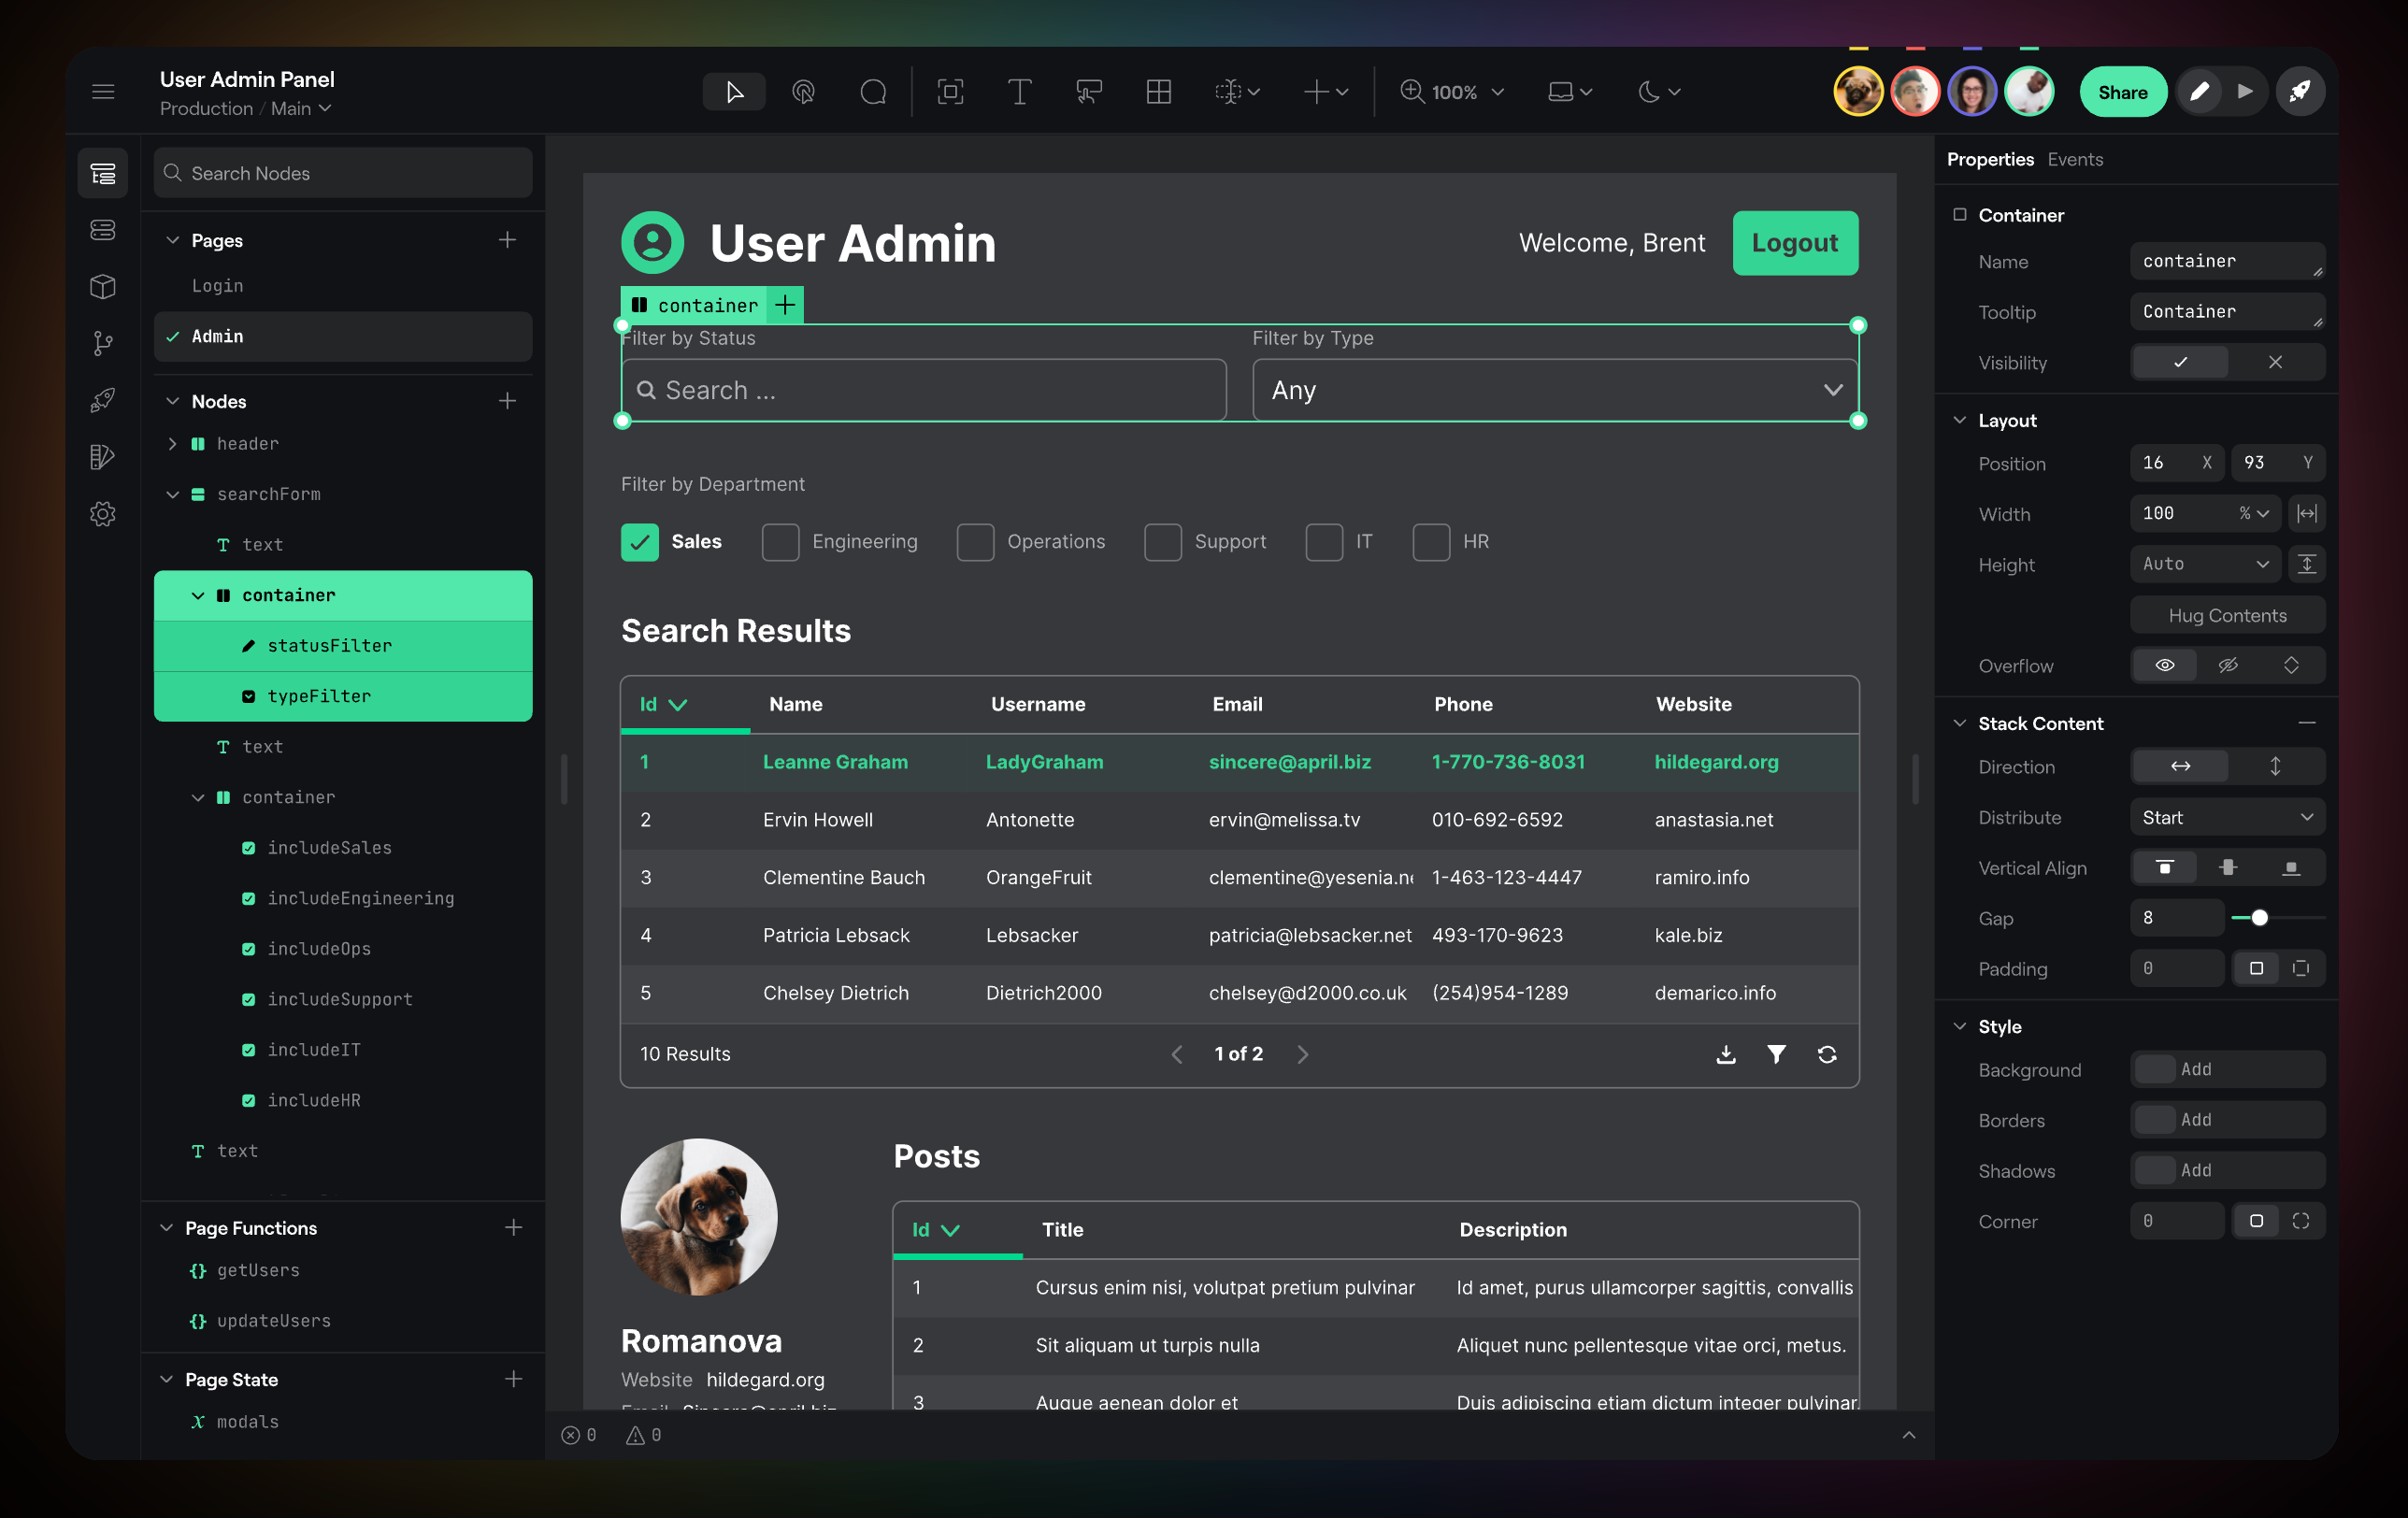Screen dimensions: 2408x1518
Task: Open the Distribute Start dropdown
Action: pos(2227,817)
